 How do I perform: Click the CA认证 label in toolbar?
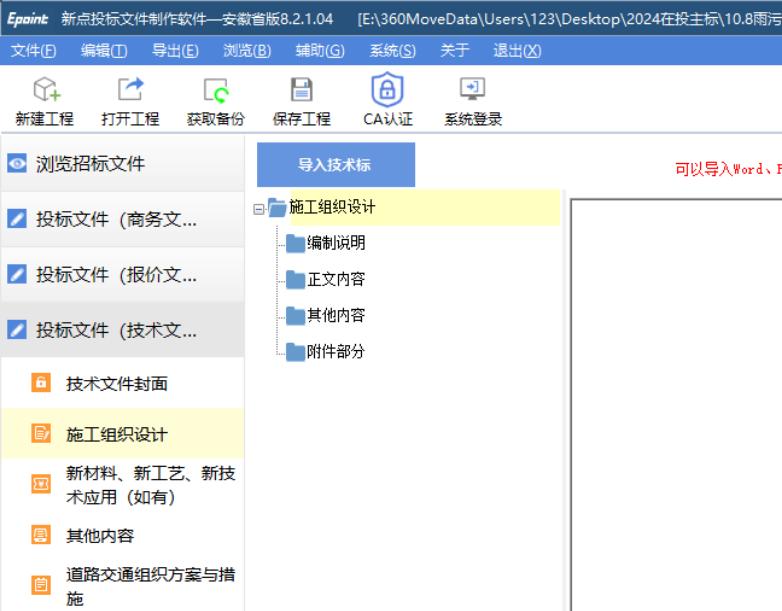388,119
